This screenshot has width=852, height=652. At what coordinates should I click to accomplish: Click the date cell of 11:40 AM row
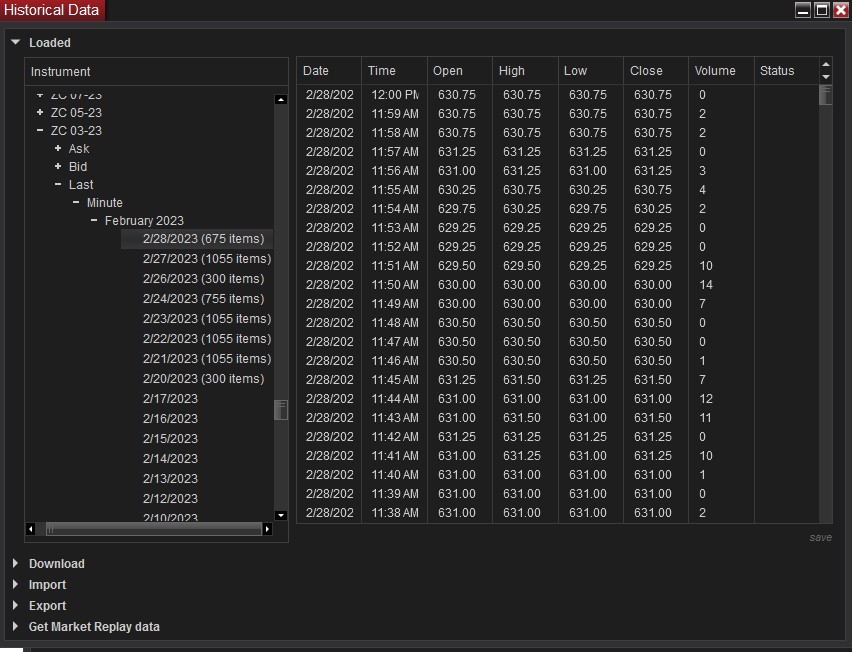point(329,475)
